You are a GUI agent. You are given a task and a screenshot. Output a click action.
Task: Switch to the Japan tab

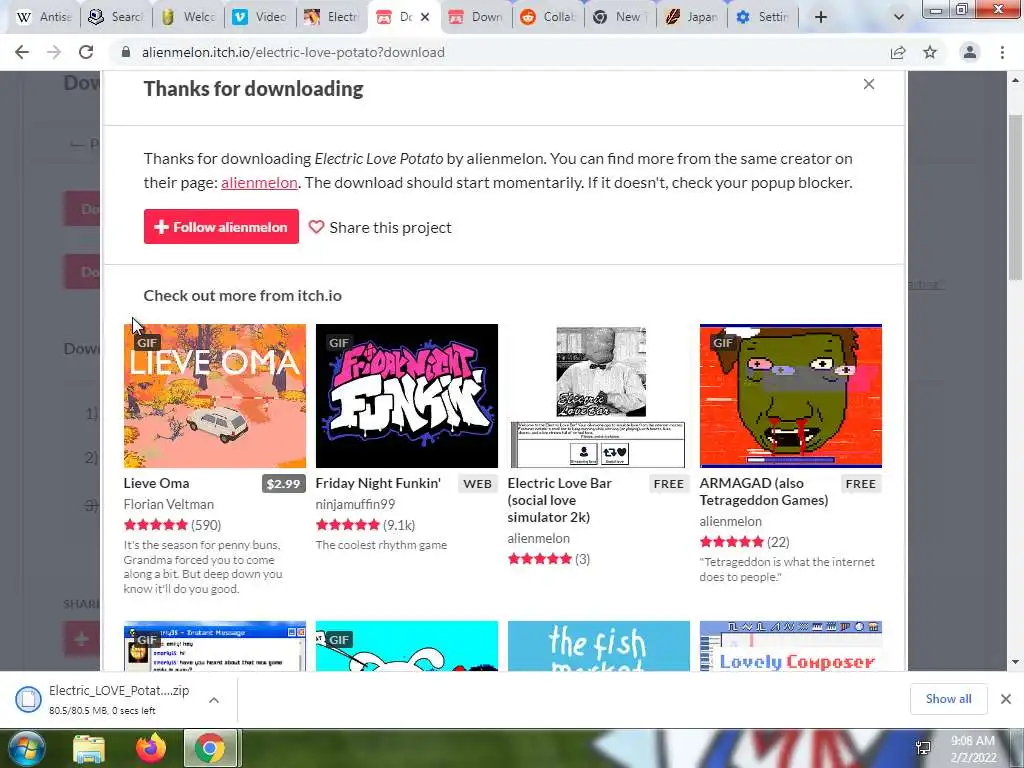tap(692, 17)
